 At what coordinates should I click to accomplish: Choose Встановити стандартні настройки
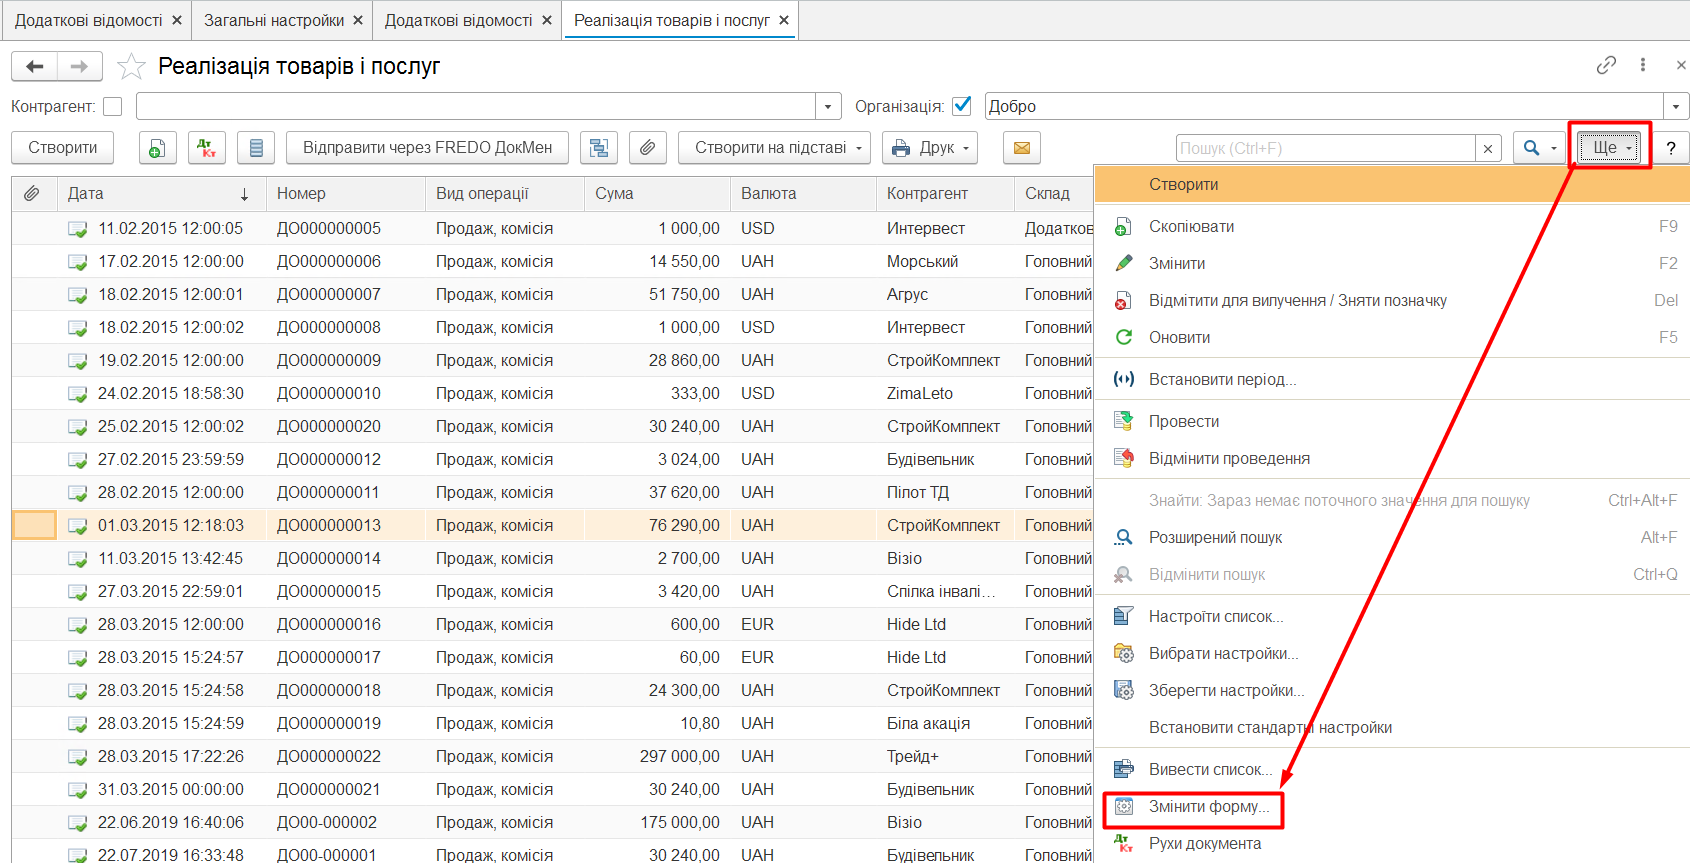(1392, 727)
